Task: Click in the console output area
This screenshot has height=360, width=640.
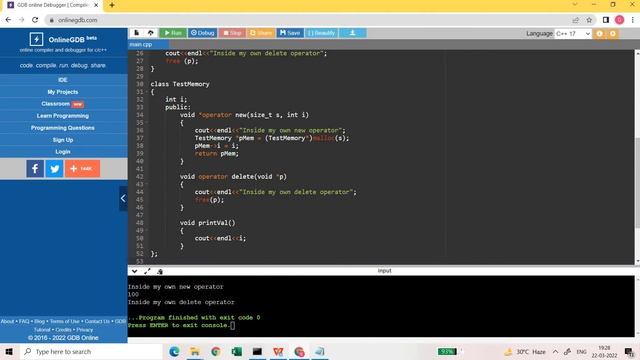Action: tap(381, 306)
